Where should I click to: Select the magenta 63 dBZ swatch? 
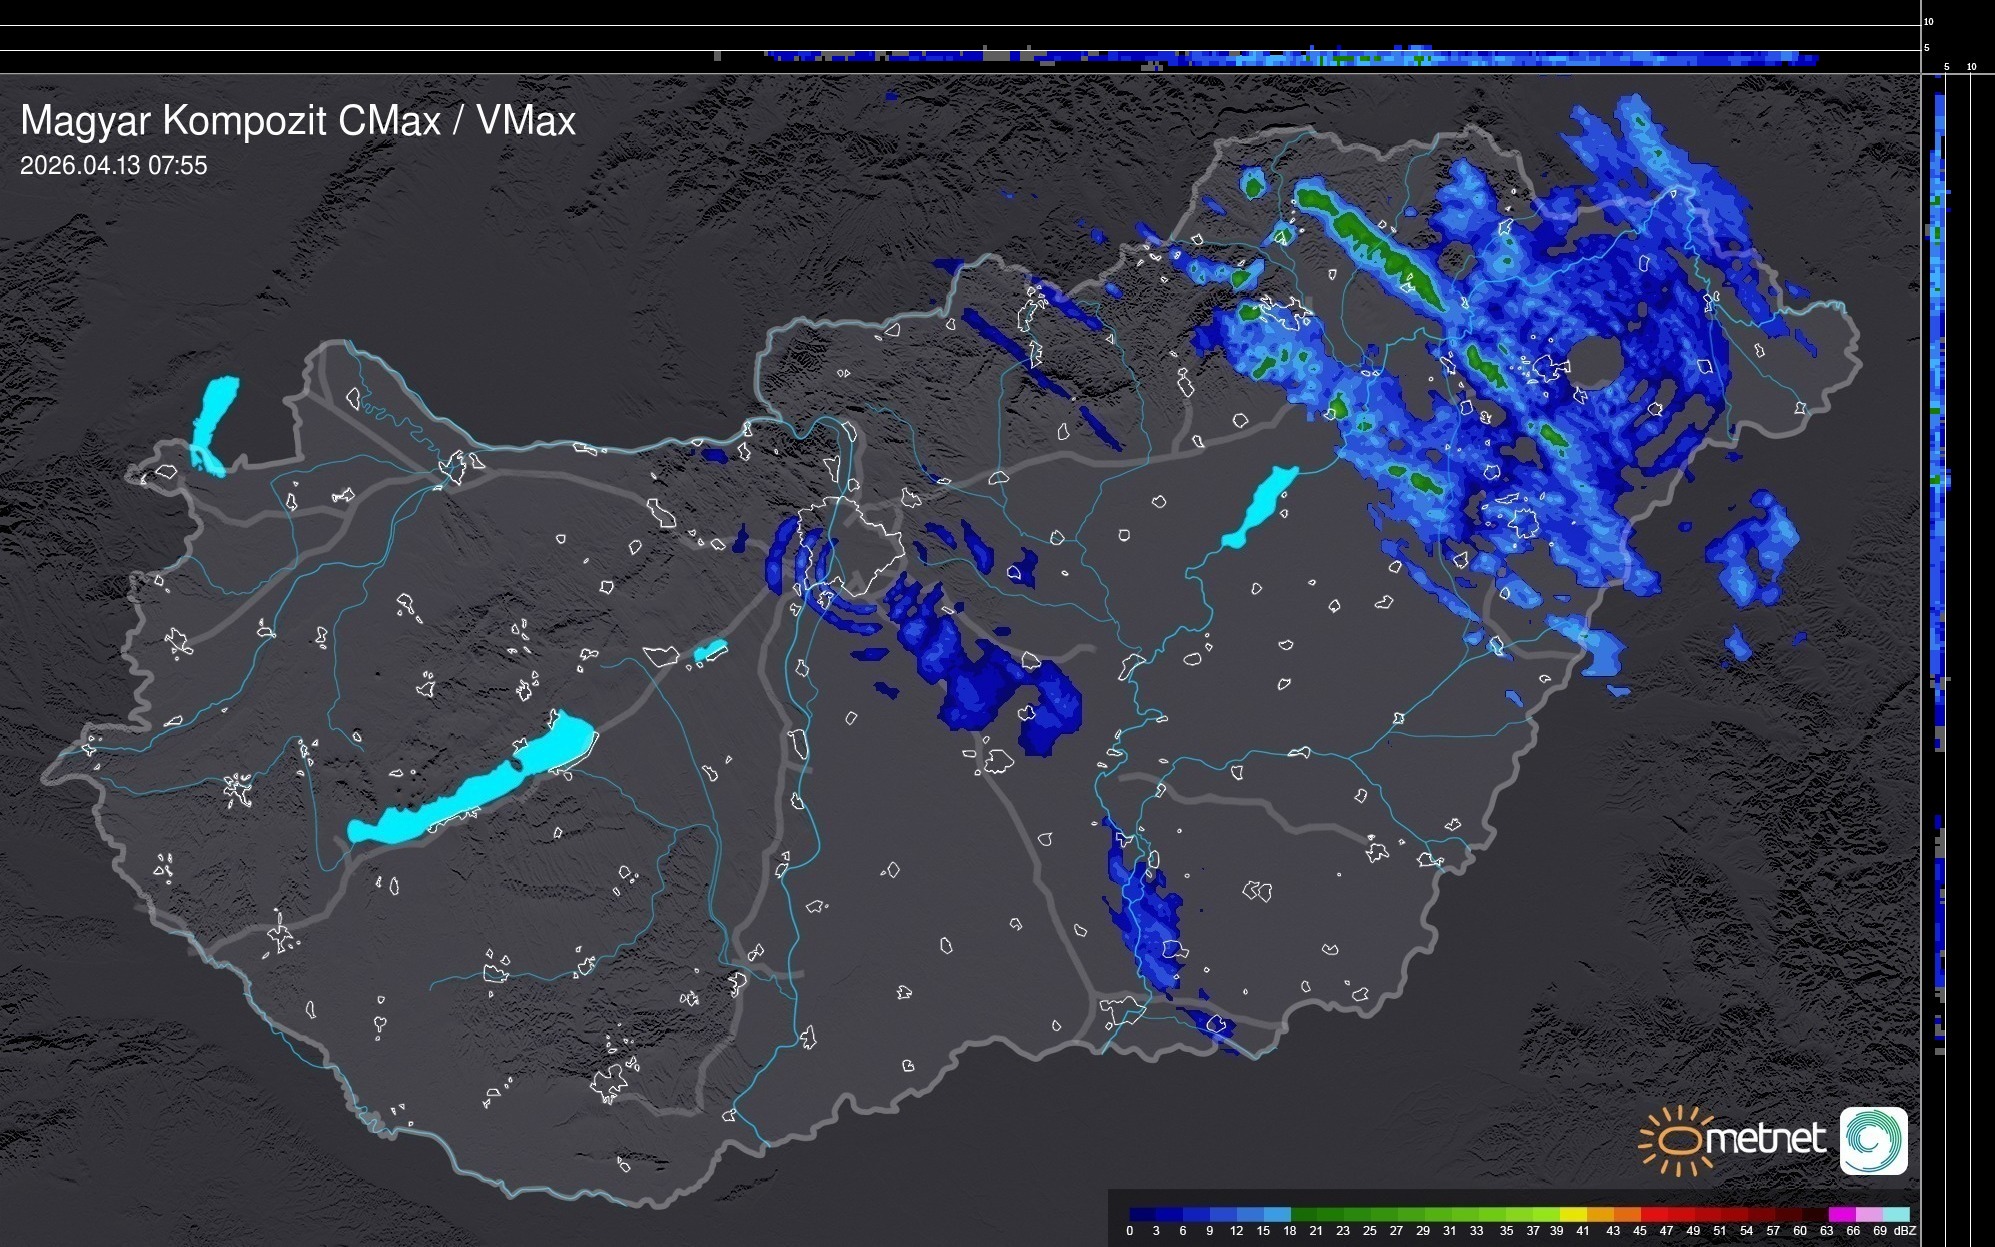1840,1214
